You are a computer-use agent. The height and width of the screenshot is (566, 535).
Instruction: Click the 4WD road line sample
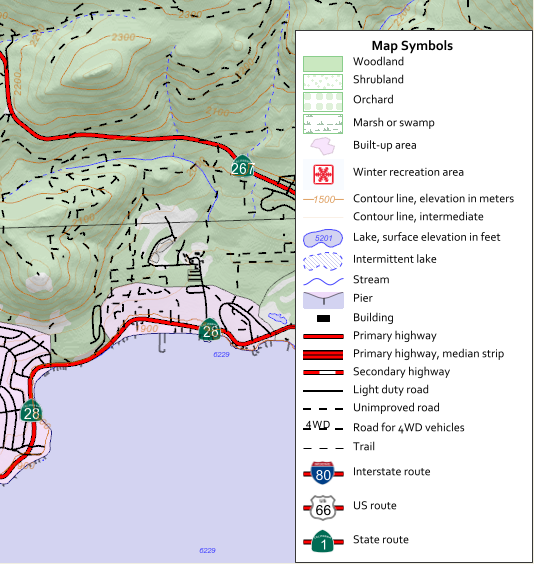323,426
